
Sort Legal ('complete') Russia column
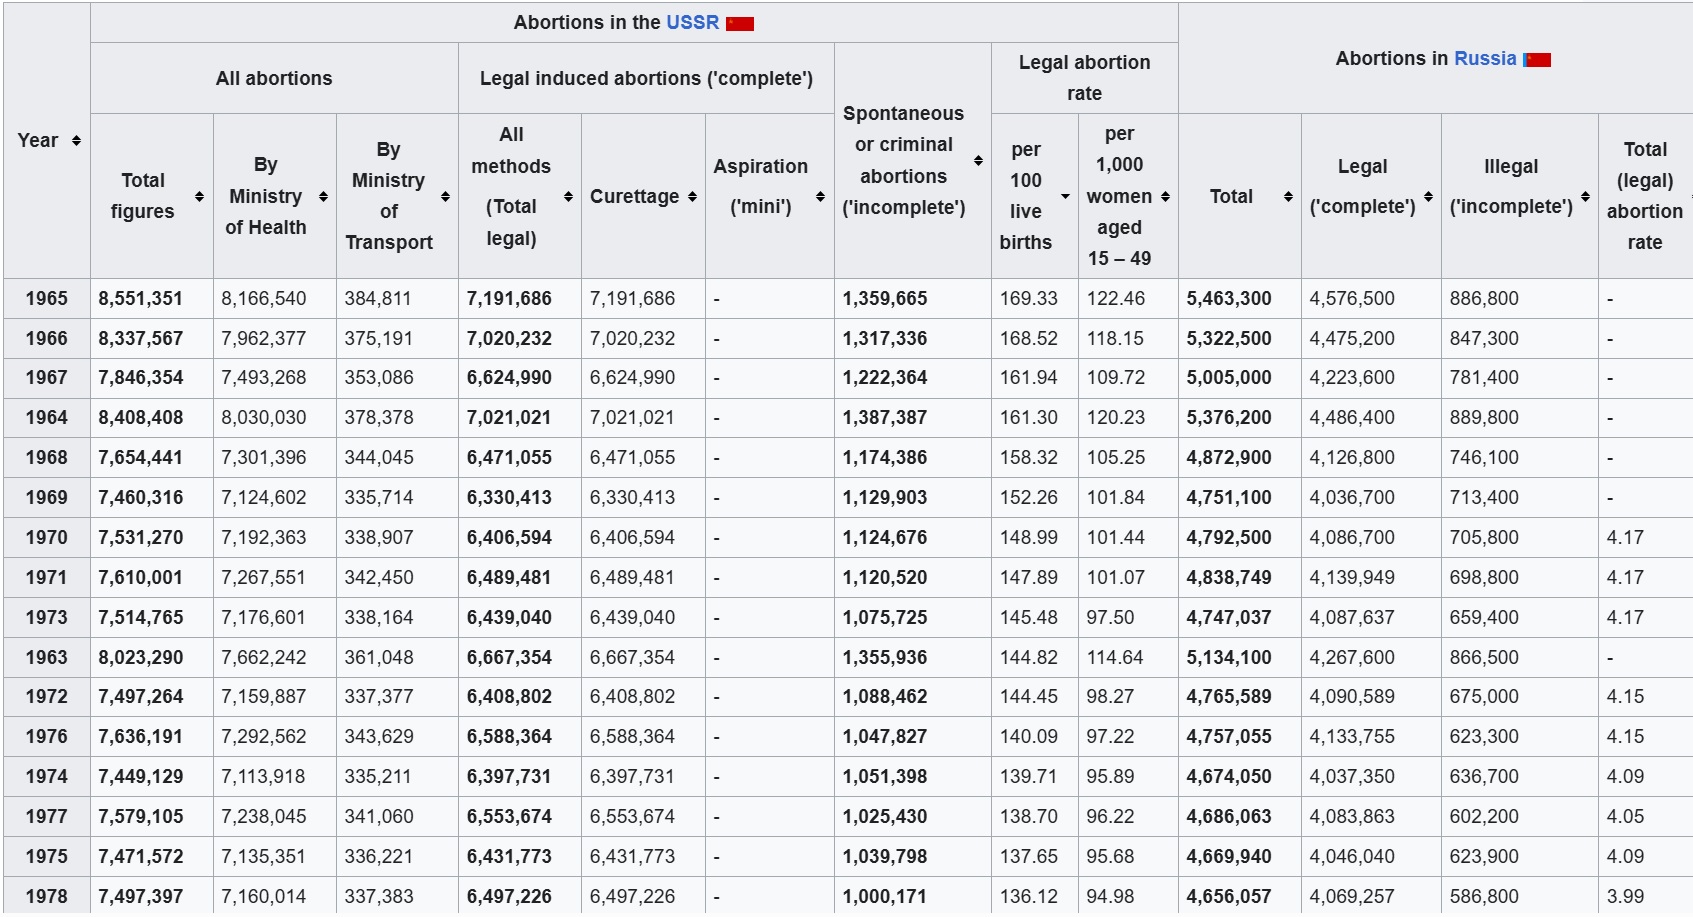[x=1428, y=196]
